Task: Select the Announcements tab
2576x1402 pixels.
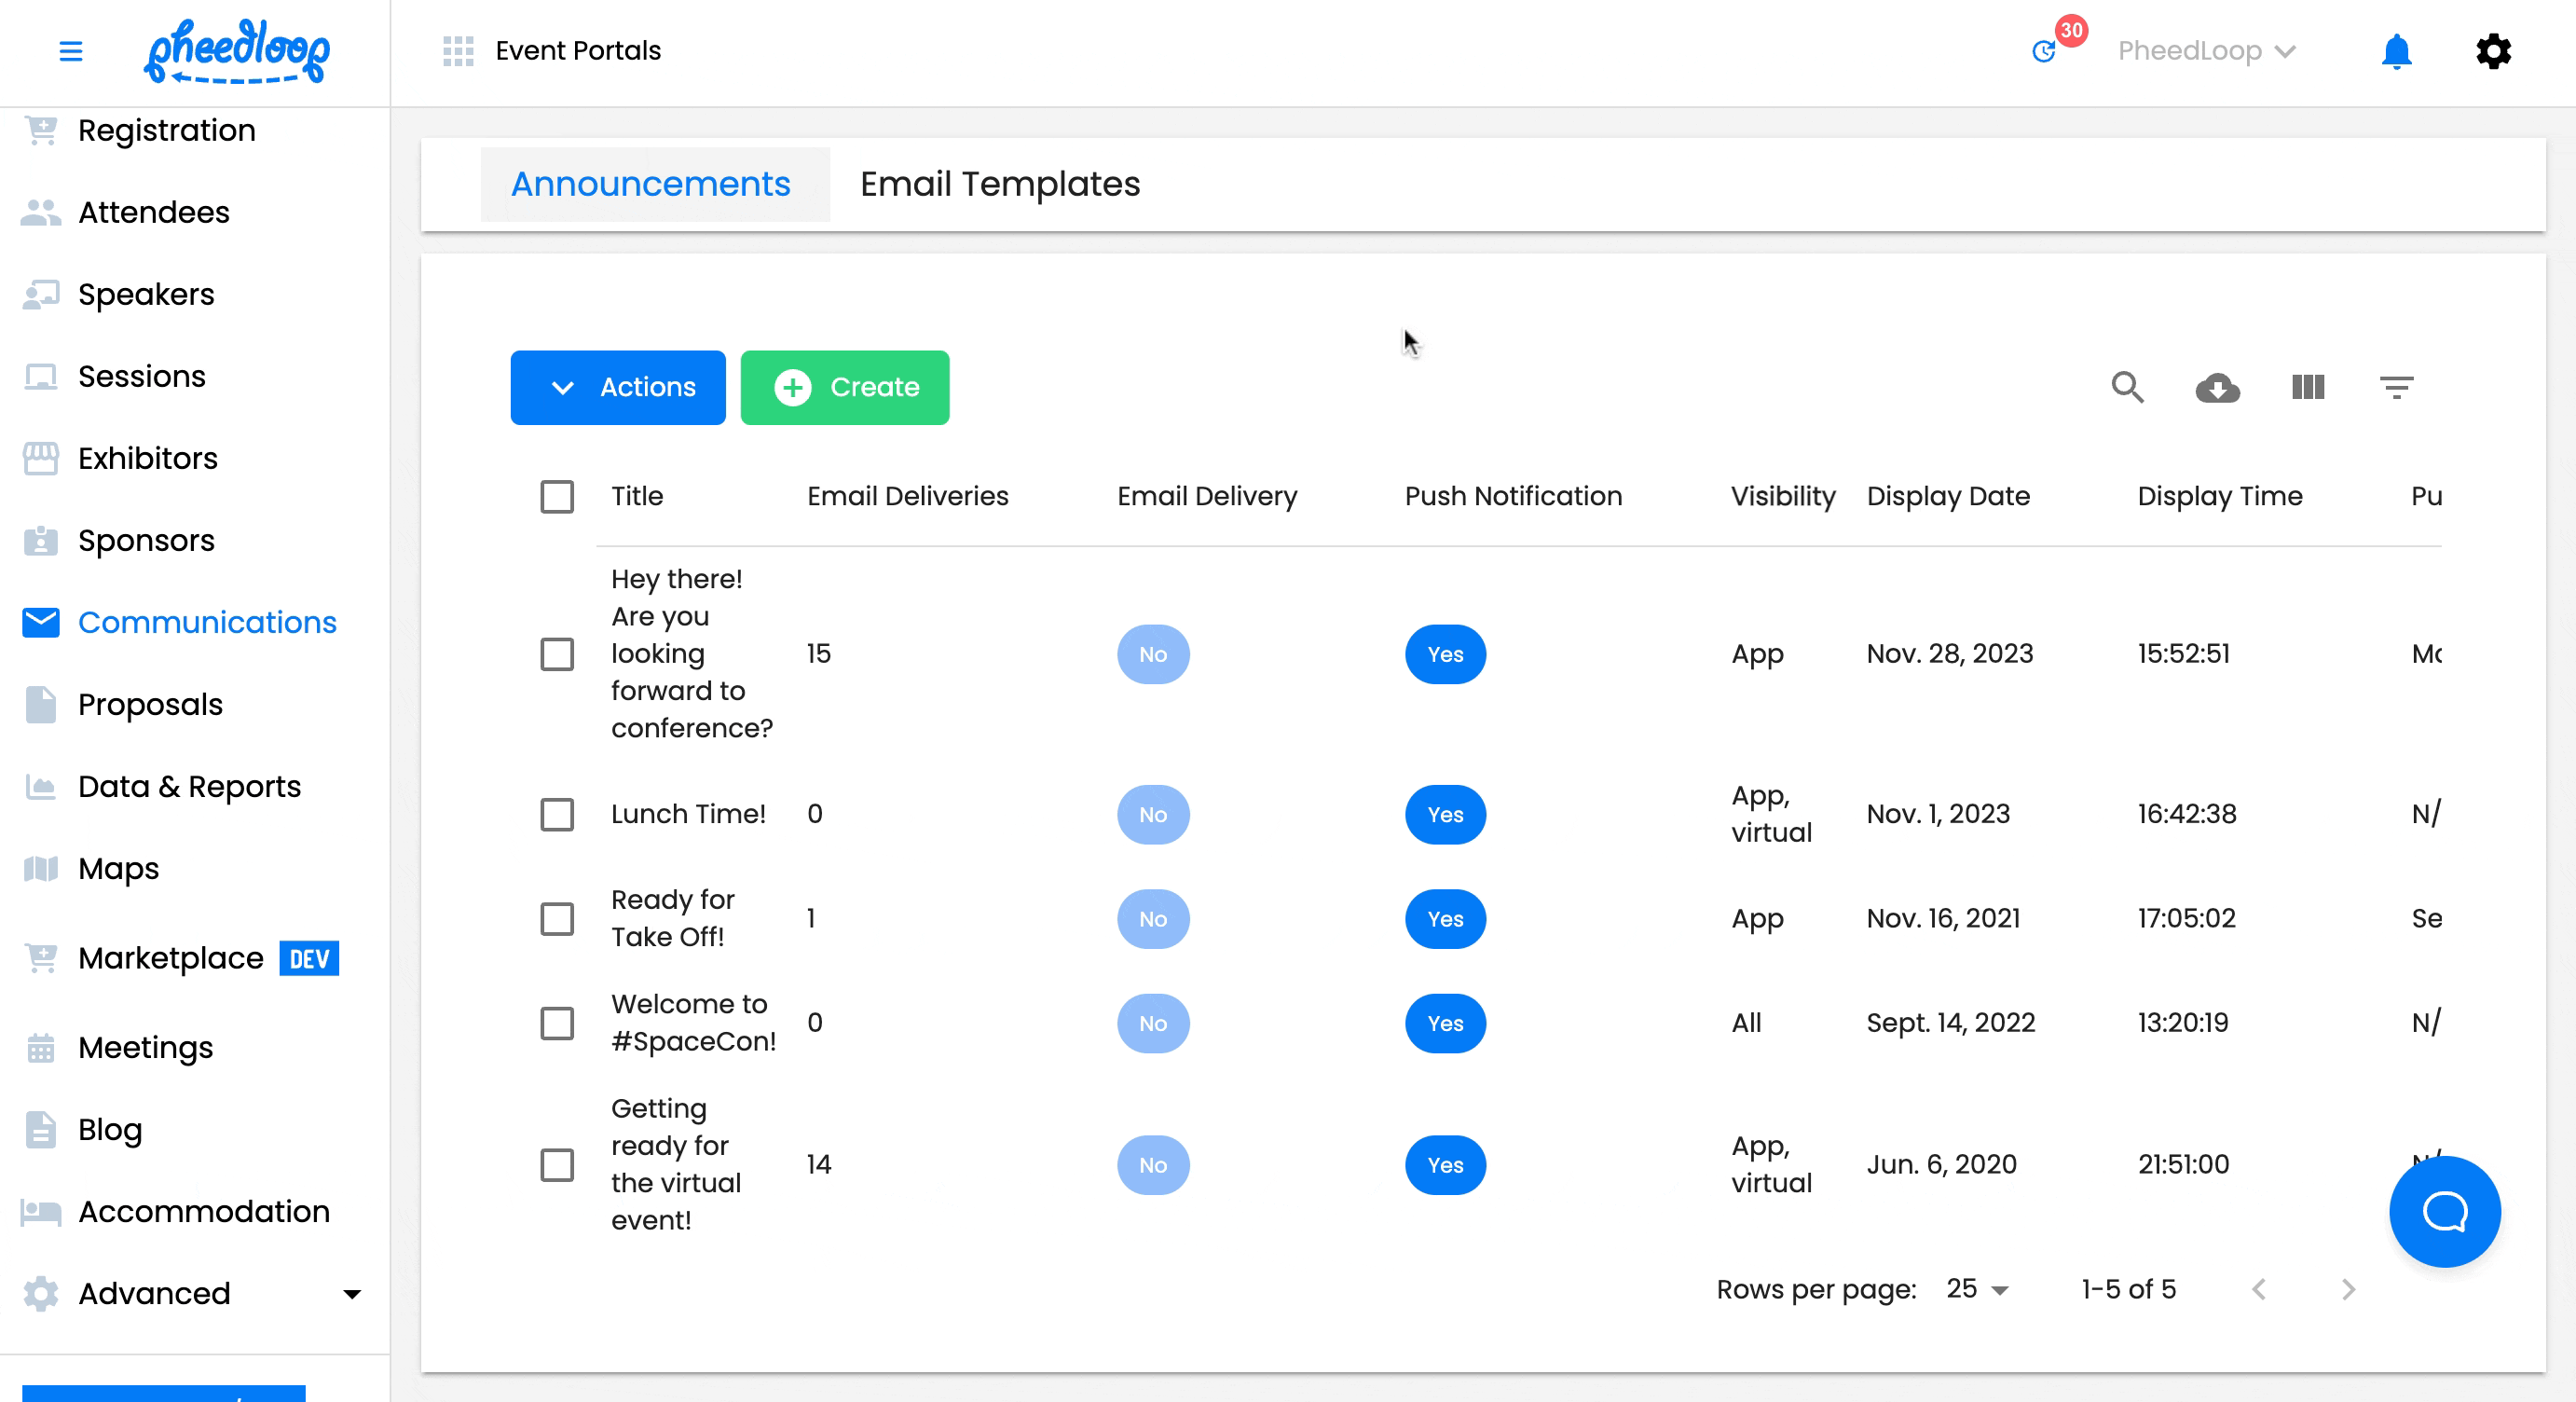Action: click(650, 184)
